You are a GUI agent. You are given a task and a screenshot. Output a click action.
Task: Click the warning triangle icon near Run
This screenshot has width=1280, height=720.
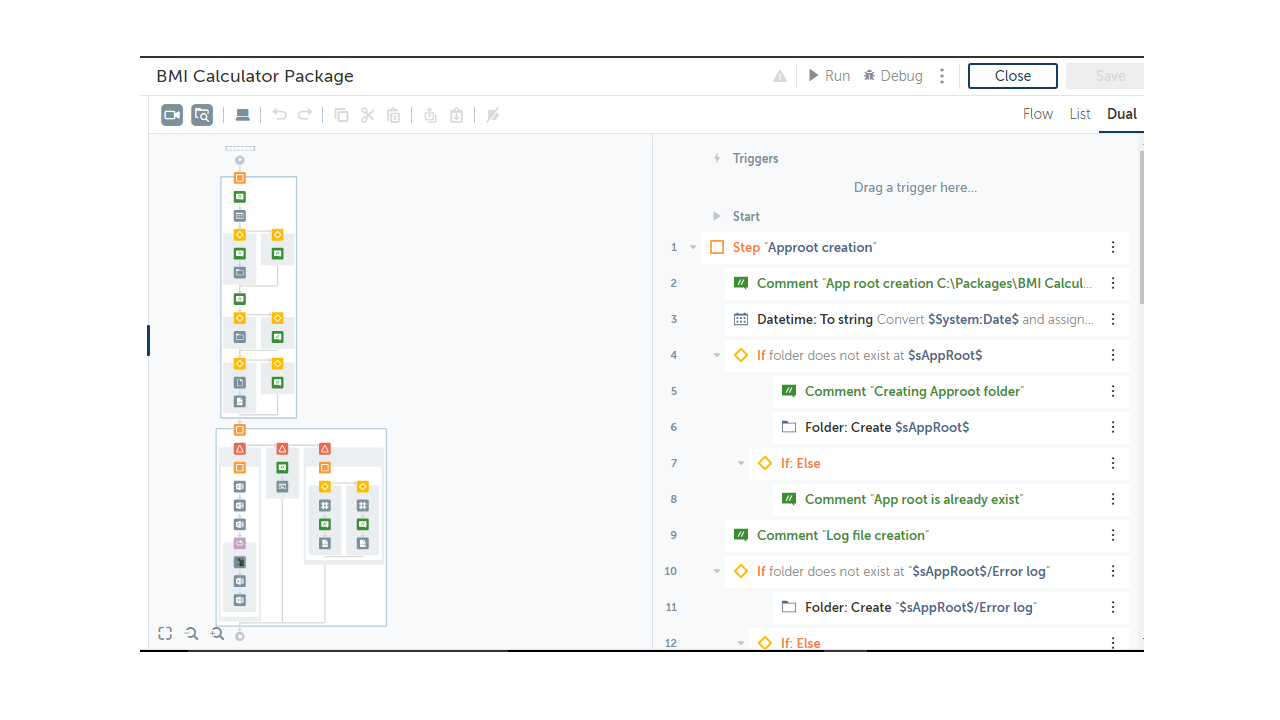[780, 76]
